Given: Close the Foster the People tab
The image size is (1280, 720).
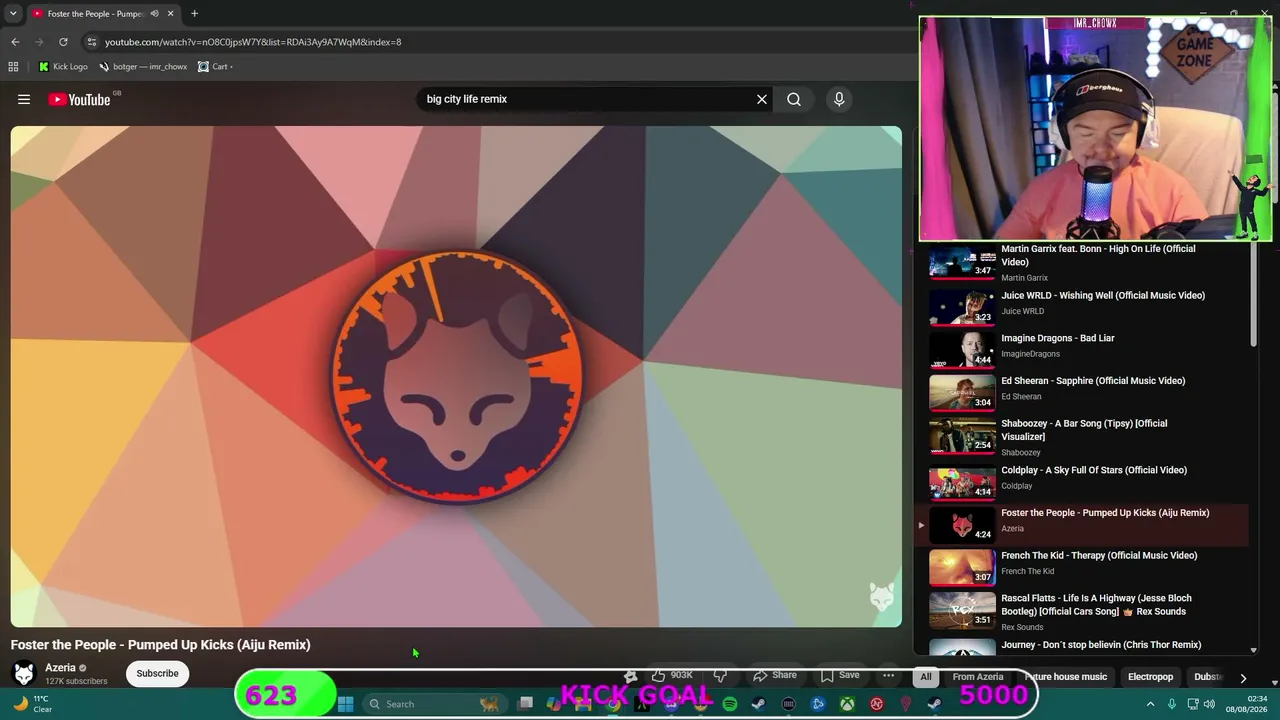Looking at the screenshot, I should coord(170,14).
